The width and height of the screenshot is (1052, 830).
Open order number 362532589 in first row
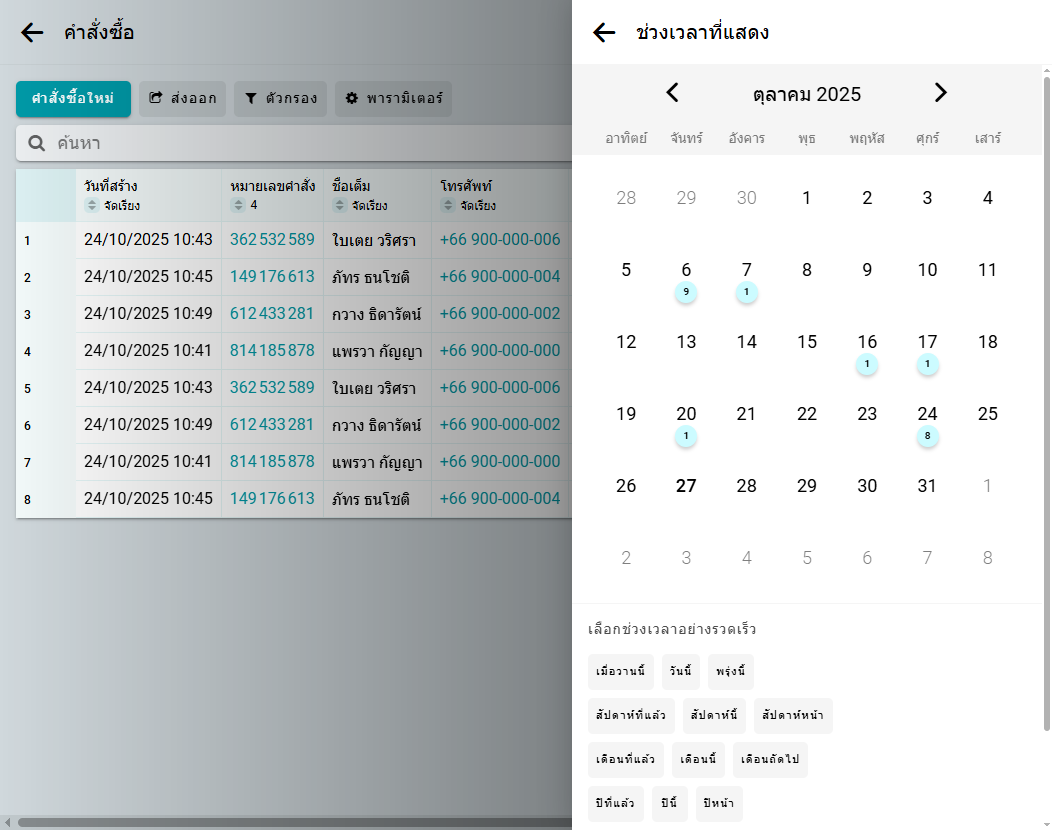pyautogui.click(x=272, y=240)
